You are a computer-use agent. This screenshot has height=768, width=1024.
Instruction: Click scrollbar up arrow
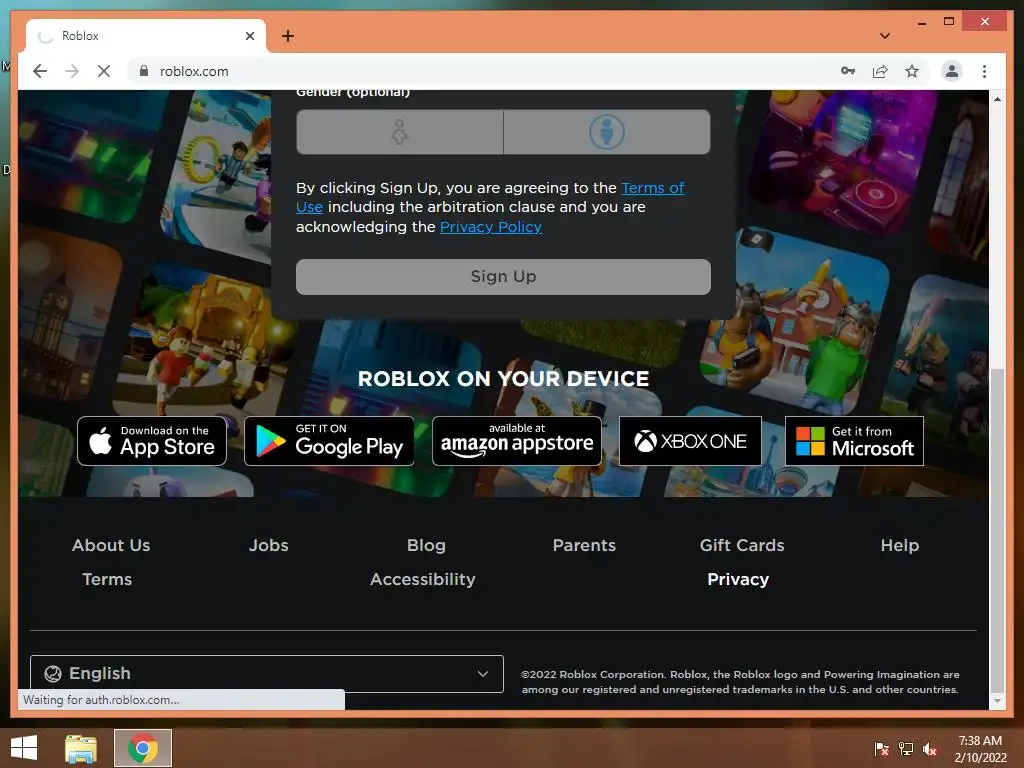pyautogui.click(x=997, y=99)
